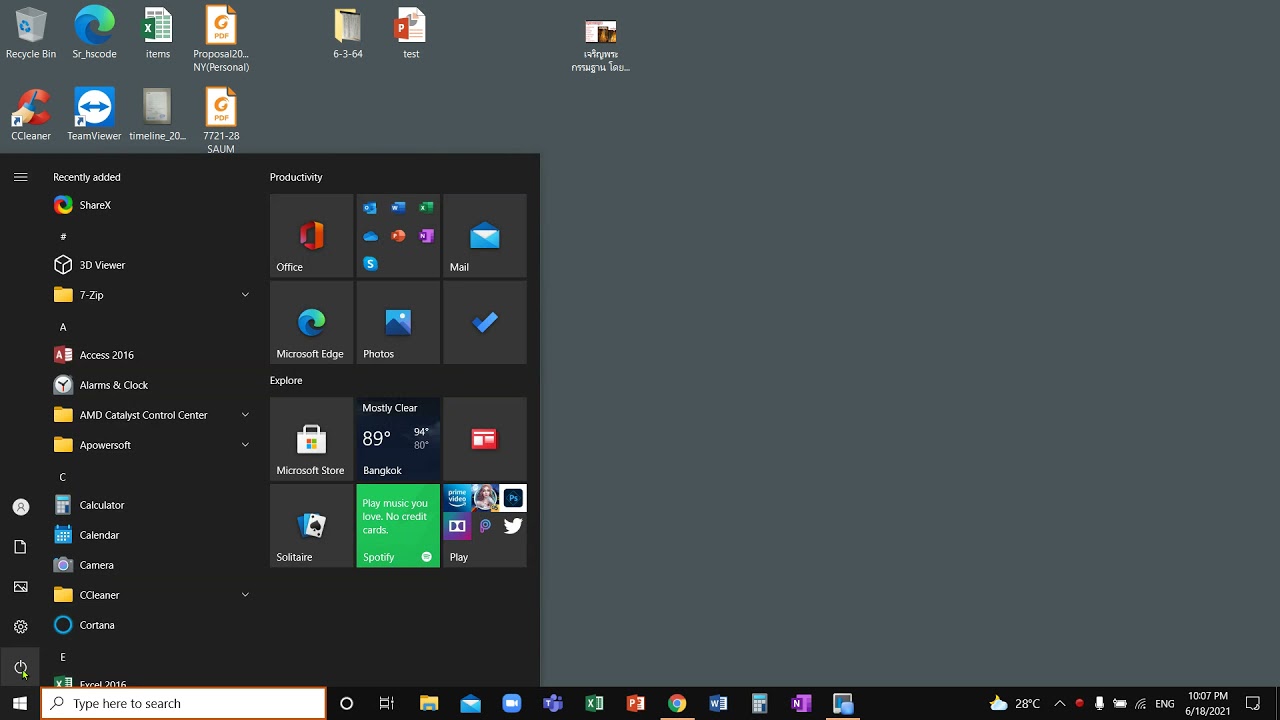Screen dimensions: 1280x720
Task: Click the letter A section header
Action: click(x=63, y=327)
